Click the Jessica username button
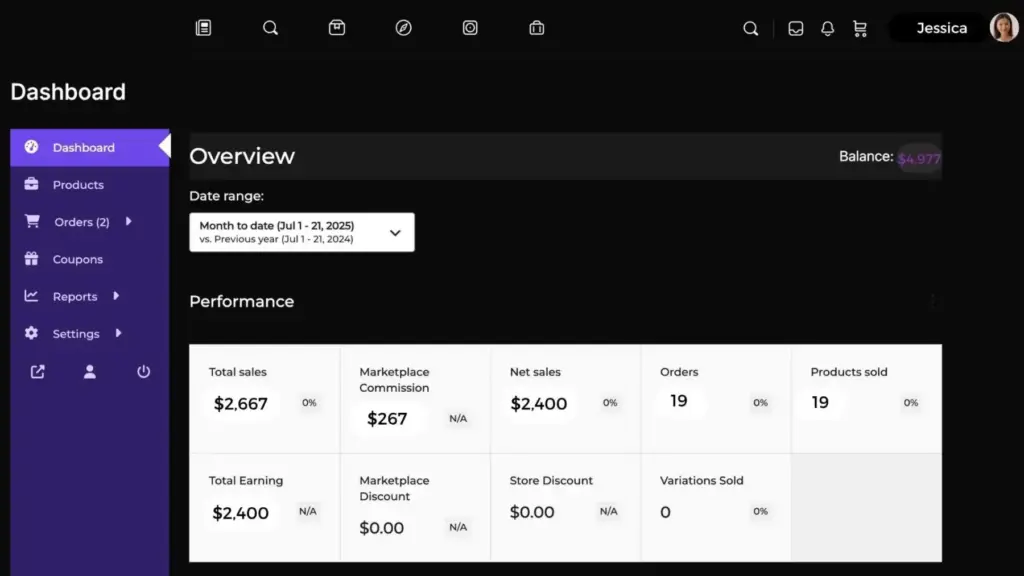Screen dimensions: 1024x576 pos(941,28)
